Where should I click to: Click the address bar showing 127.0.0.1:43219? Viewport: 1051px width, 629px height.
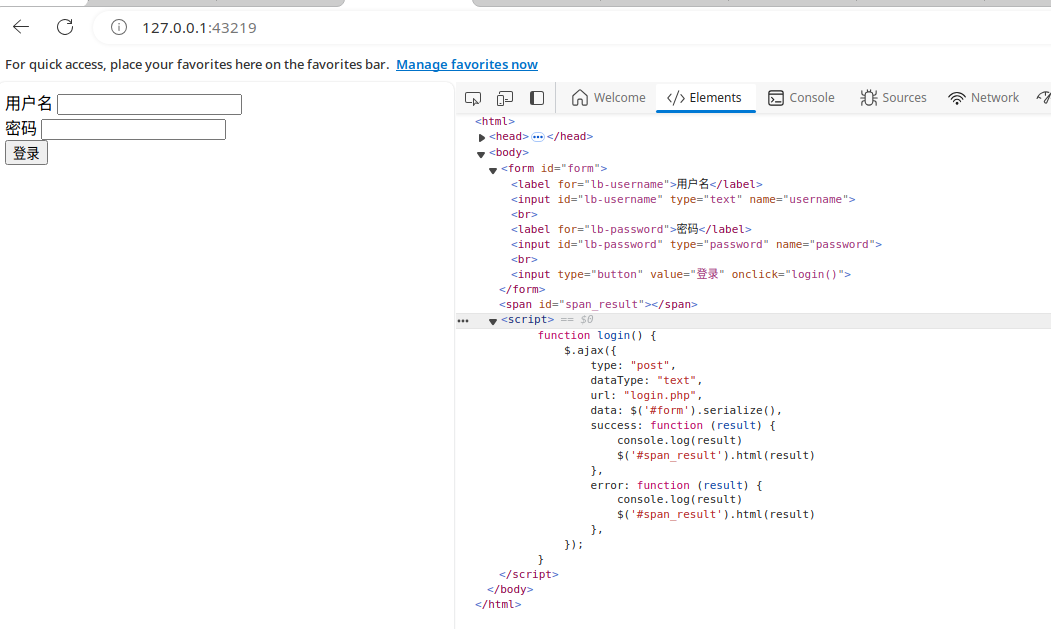click(x=199, y=27)
